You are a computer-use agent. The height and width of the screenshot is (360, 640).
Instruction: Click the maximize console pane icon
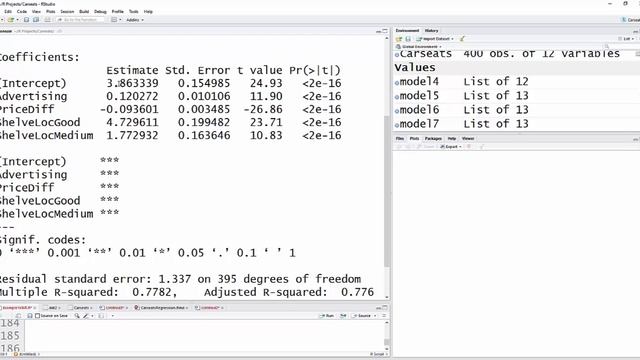(384, 31)
